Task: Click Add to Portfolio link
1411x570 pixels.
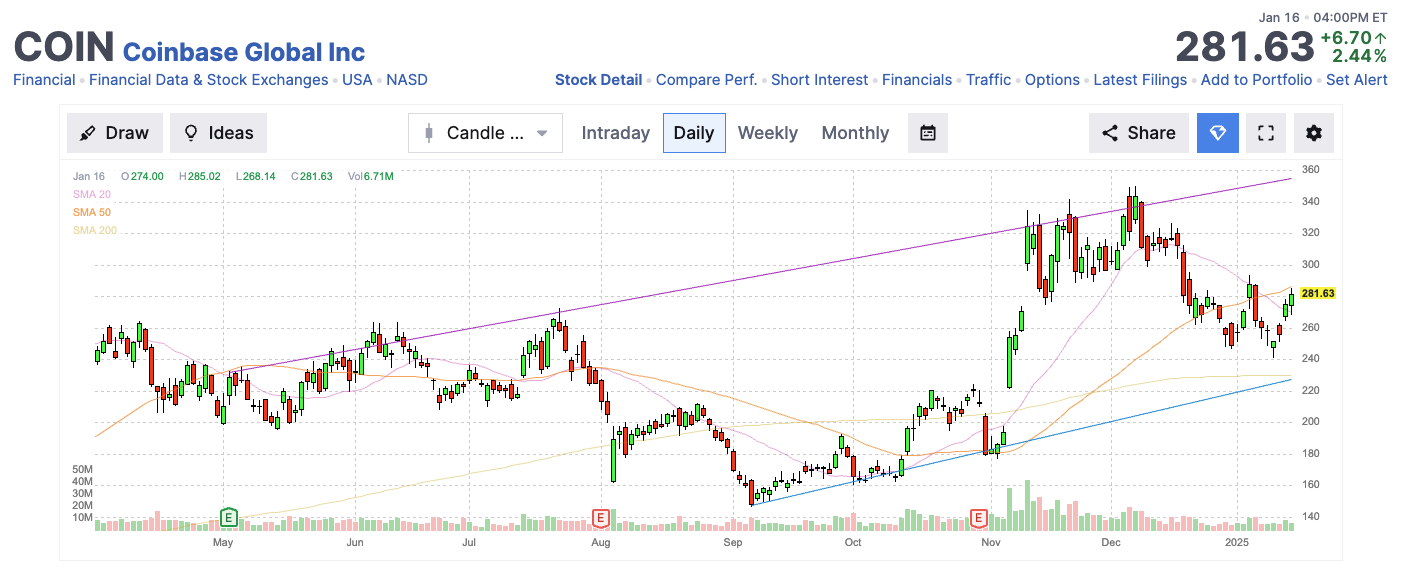Action: tap(1256, 80)
